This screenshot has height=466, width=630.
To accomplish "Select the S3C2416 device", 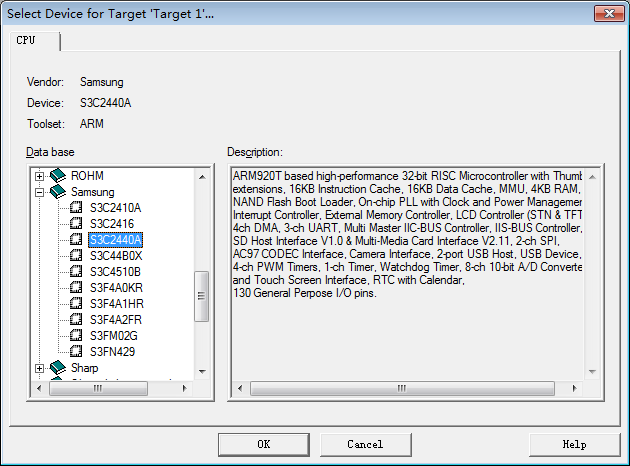I will (112, 224).
